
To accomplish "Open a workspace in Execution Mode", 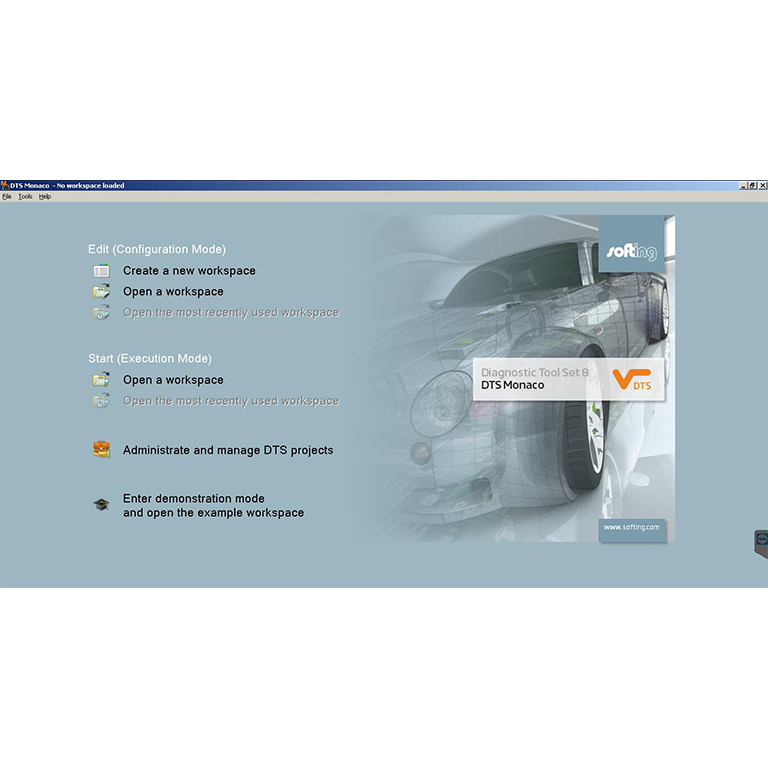I will click(173, 380).
